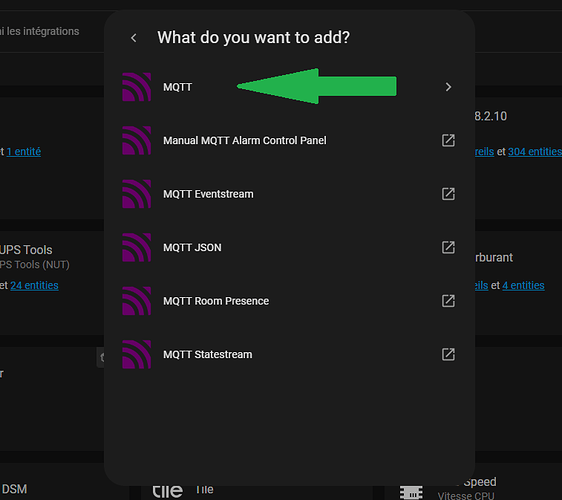
Task: Follow the 4 entities link
Action: pyautogui.click(x=523, y=285)
